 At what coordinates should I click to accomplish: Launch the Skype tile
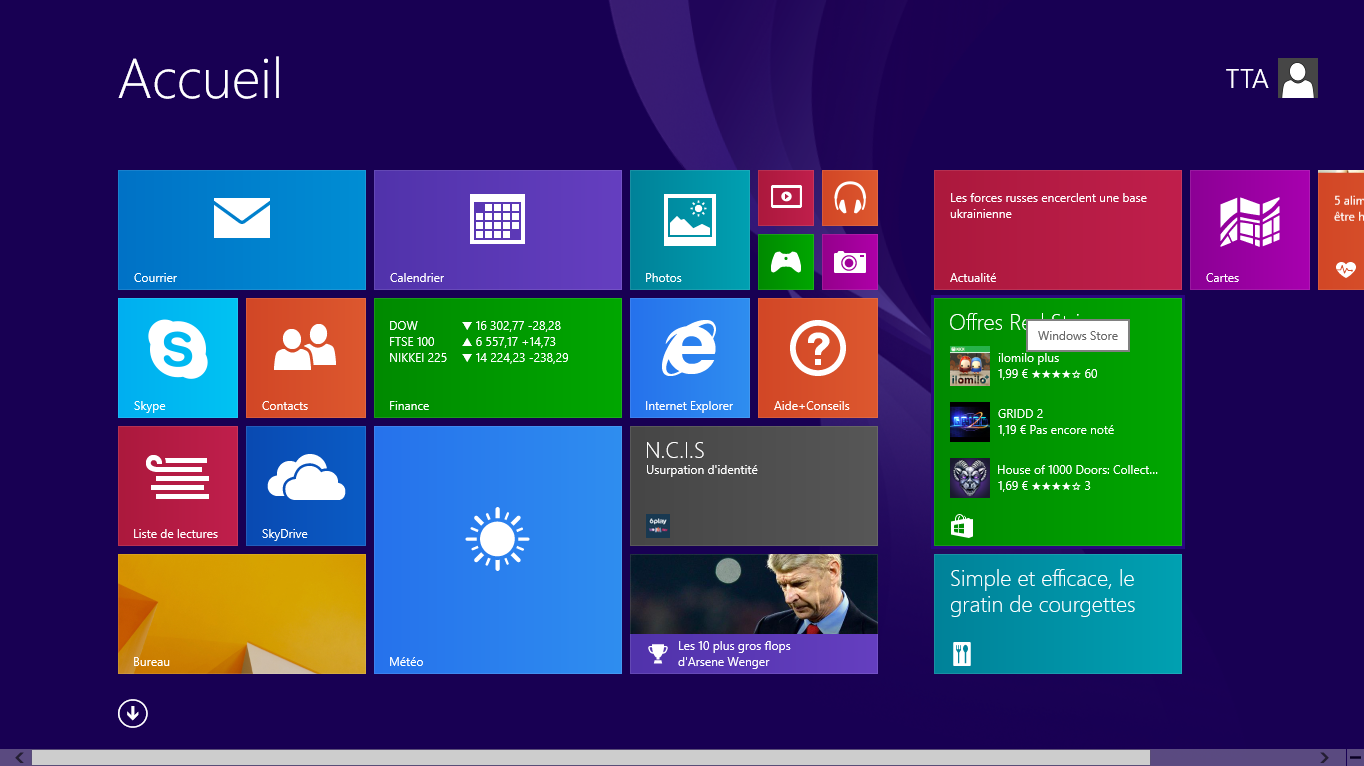pos(178,358)
